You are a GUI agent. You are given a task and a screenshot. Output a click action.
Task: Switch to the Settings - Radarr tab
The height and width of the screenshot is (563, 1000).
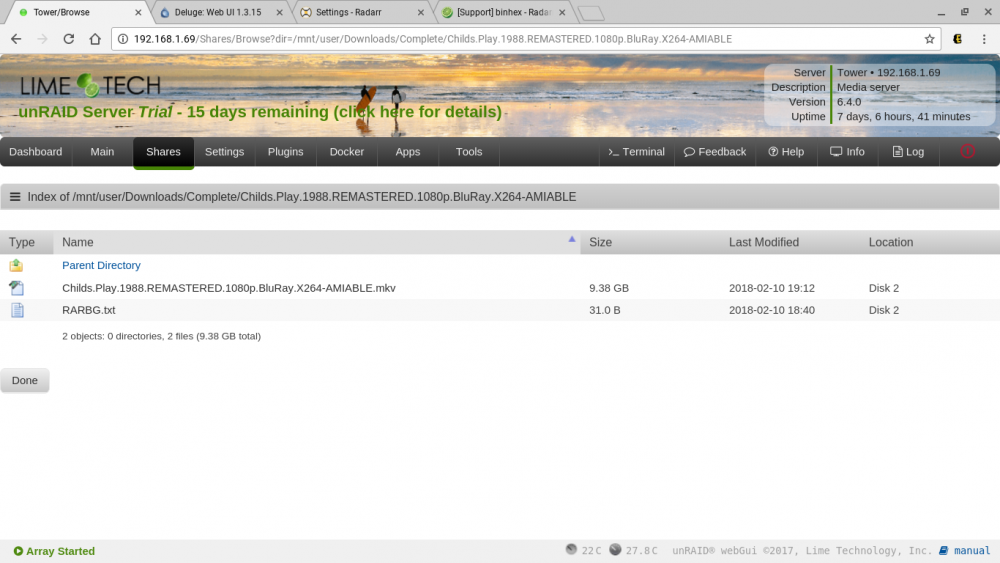(x=349, y=12)
